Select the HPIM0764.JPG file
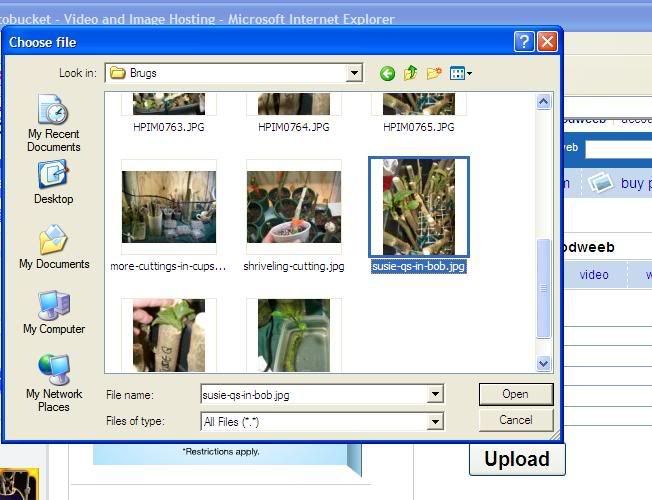This screenshot has width=652, height=500. point(294,113)
